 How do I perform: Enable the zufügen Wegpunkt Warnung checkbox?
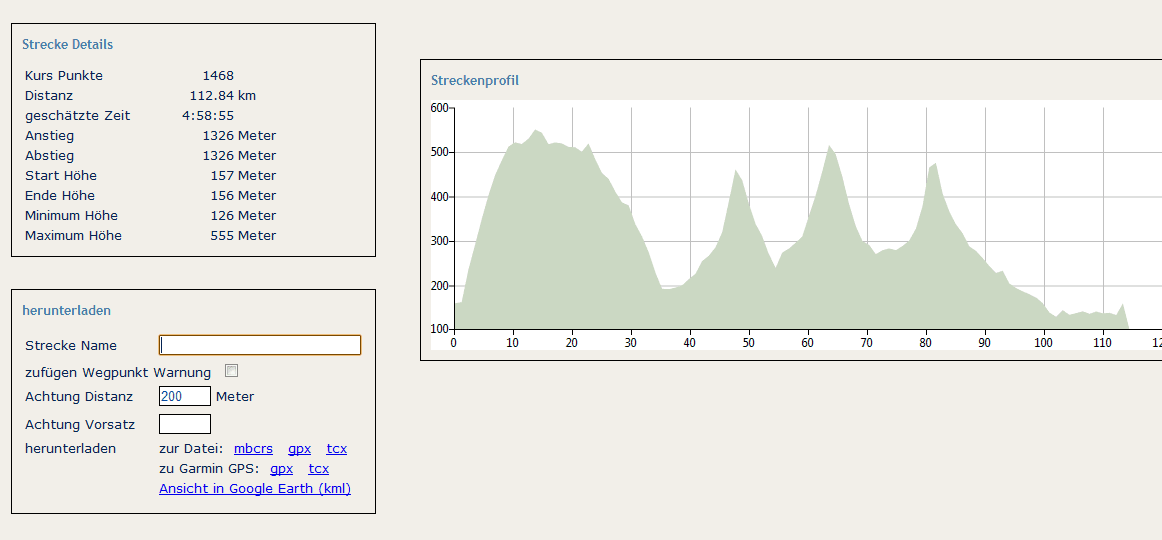coord(231,370)
